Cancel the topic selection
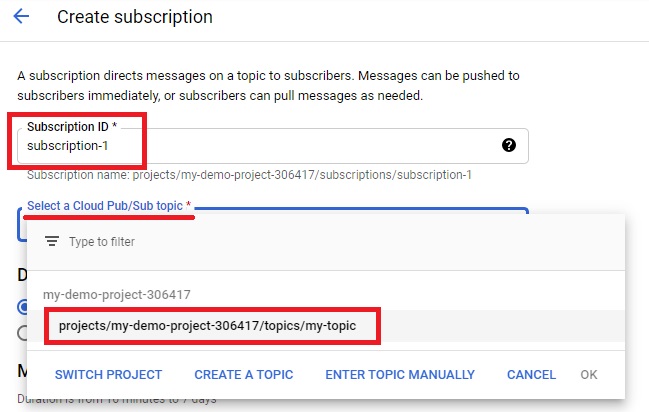The image size is (649, 412). pos(531,375)
